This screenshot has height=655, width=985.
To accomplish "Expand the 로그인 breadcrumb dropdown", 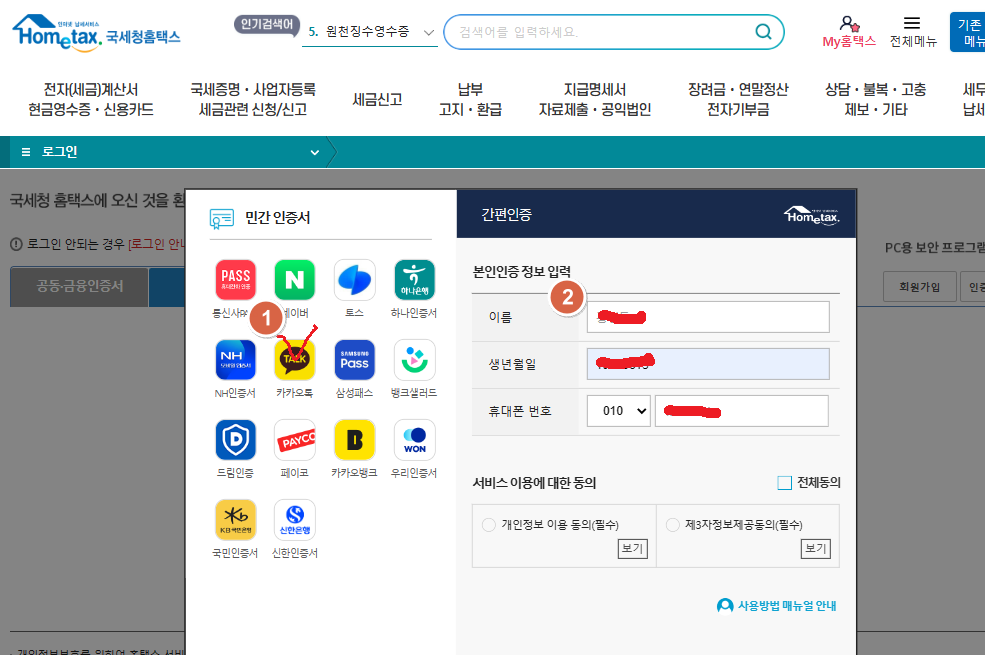I will tap(315, 152).
